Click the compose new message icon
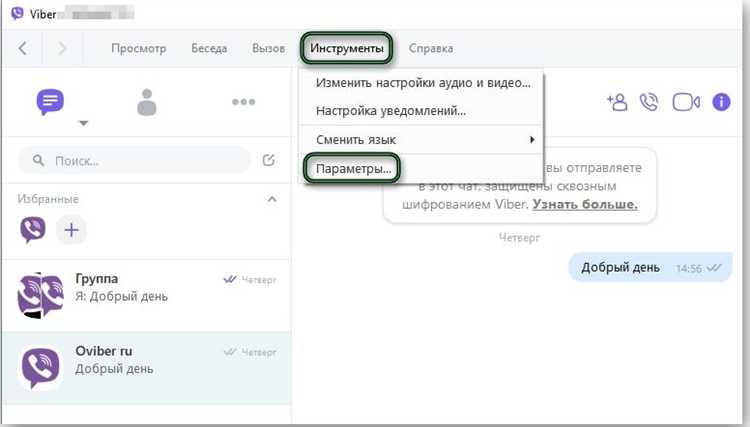This screenshot has height=427, width=750. pyautogui.click(x=269, y=160)
